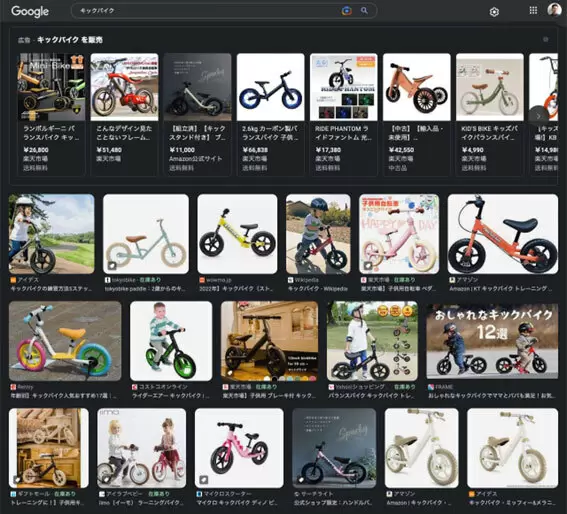The image size is (567, 514).
Task: Open the Wikipedia boy on red bike image
Action: coord(318,234)
